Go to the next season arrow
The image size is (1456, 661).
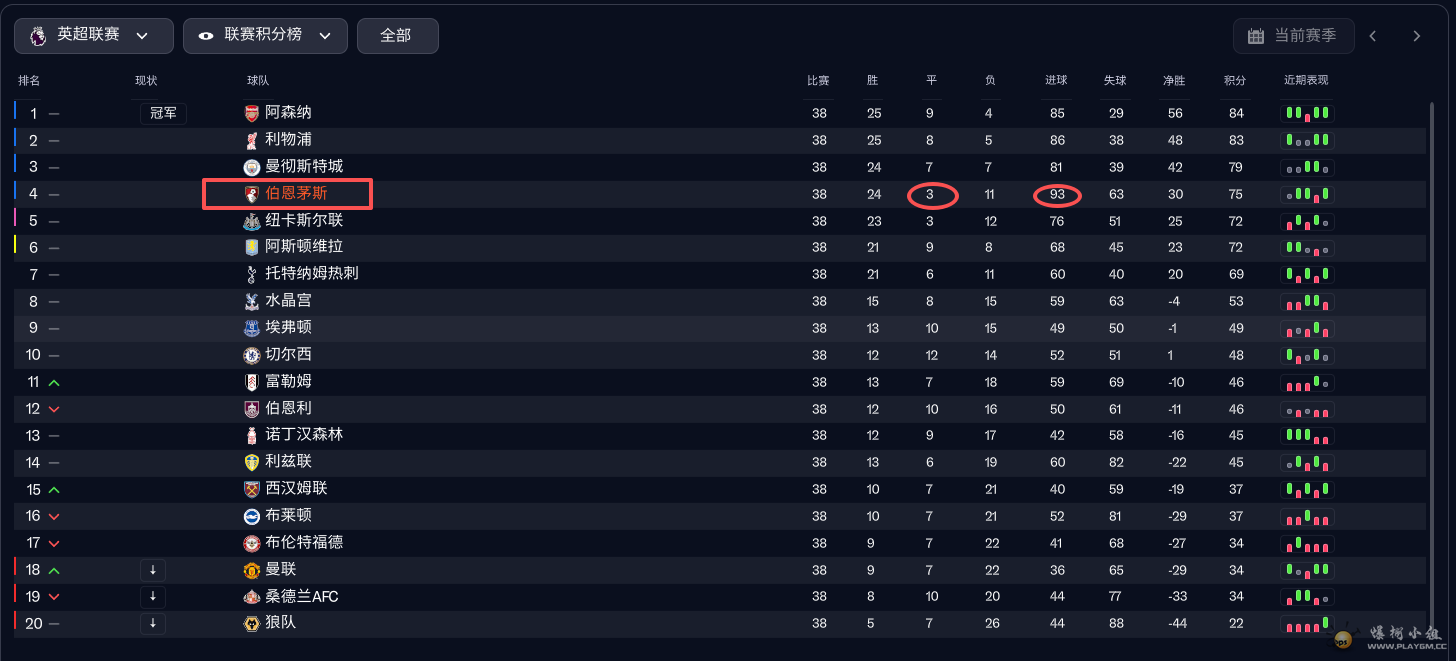tap(1416, 36)
